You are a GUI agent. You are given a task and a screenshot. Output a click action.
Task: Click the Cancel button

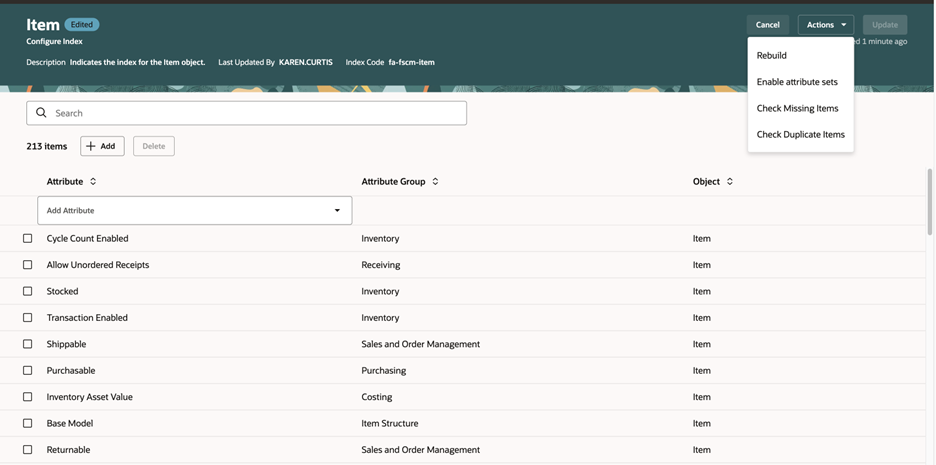click(x=768, y=25)
